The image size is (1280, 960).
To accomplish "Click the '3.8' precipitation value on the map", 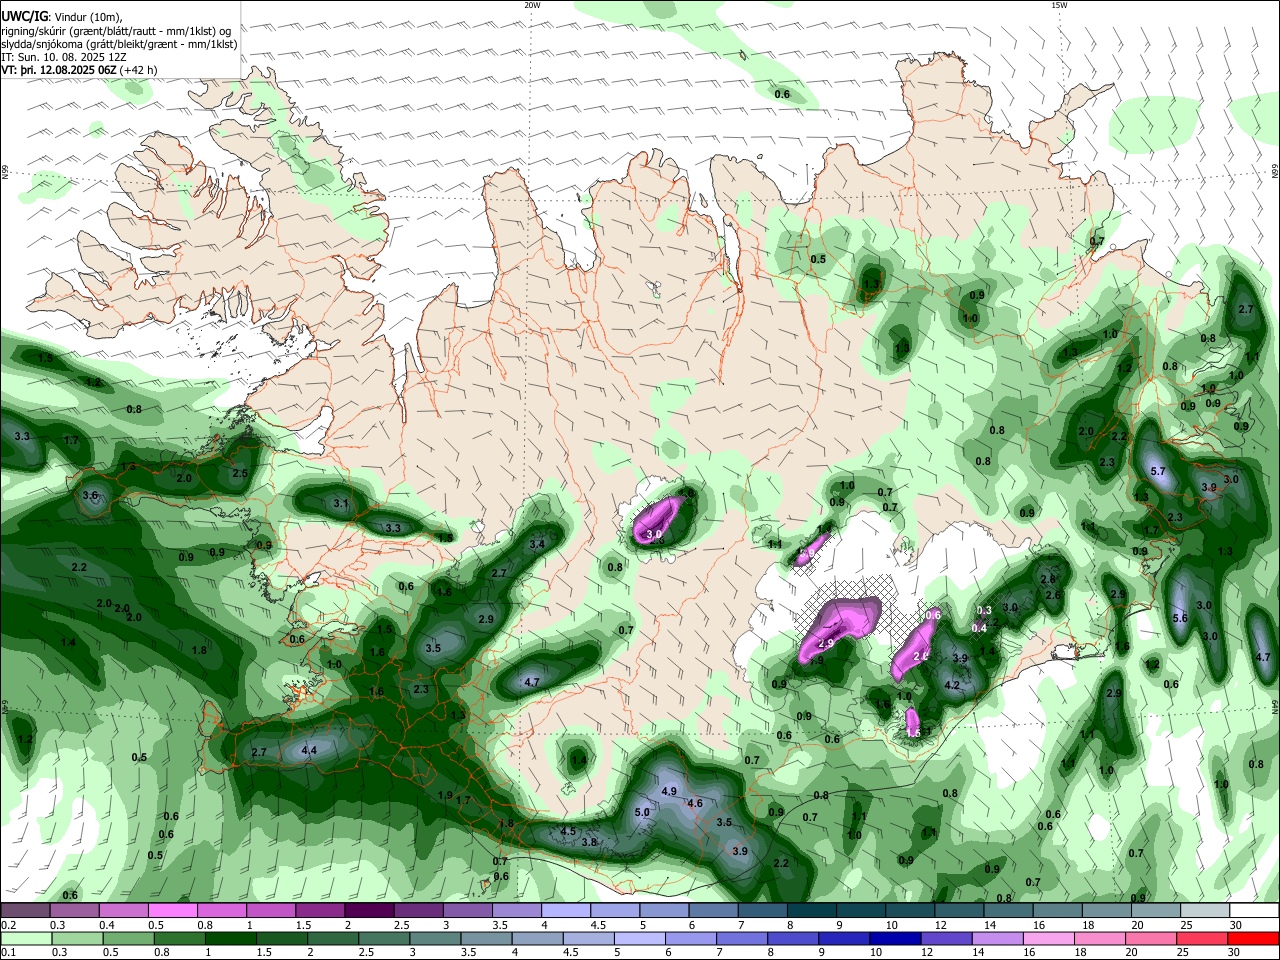I will tap(589, 842).
